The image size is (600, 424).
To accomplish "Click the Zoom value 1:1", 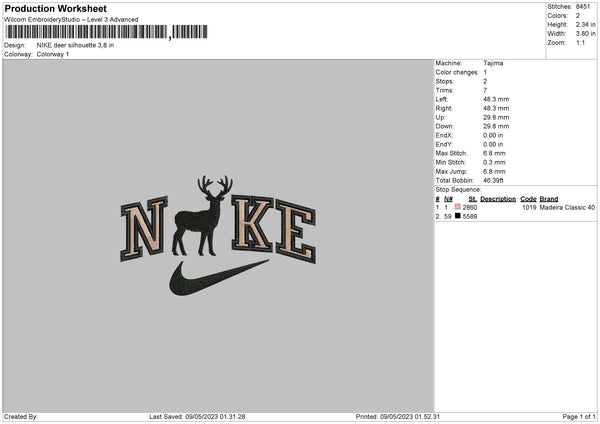I will pos(580,42).
